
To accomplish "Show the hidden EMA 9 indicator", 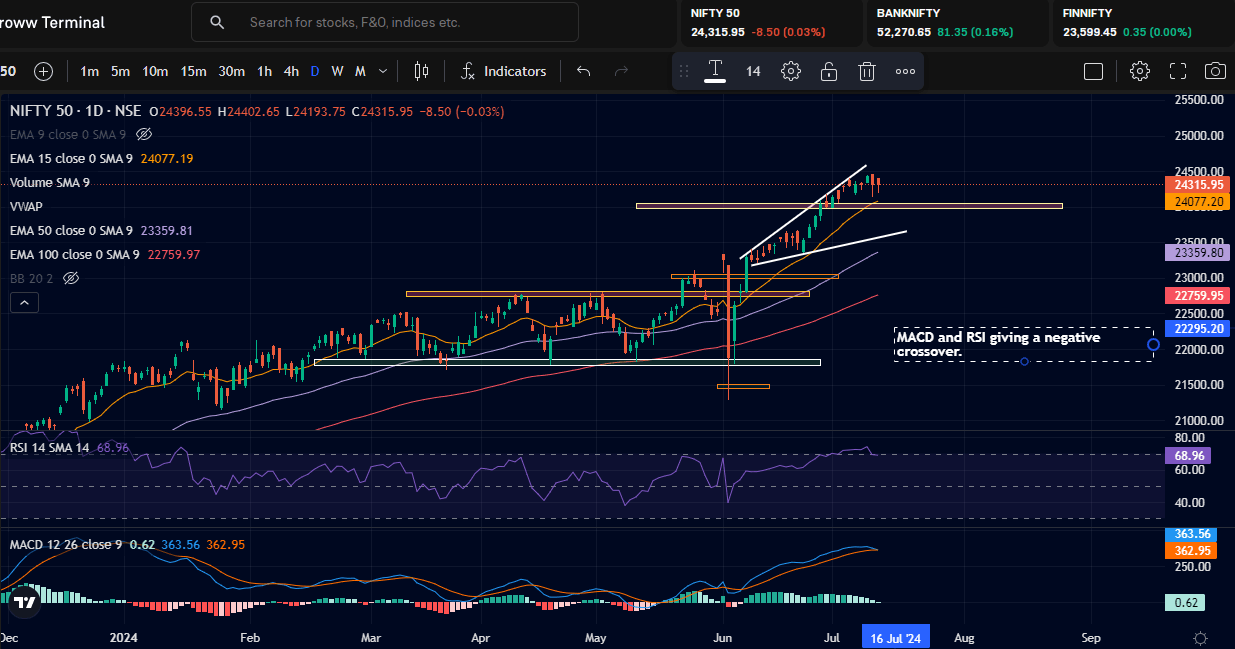I will pos(143,134).
